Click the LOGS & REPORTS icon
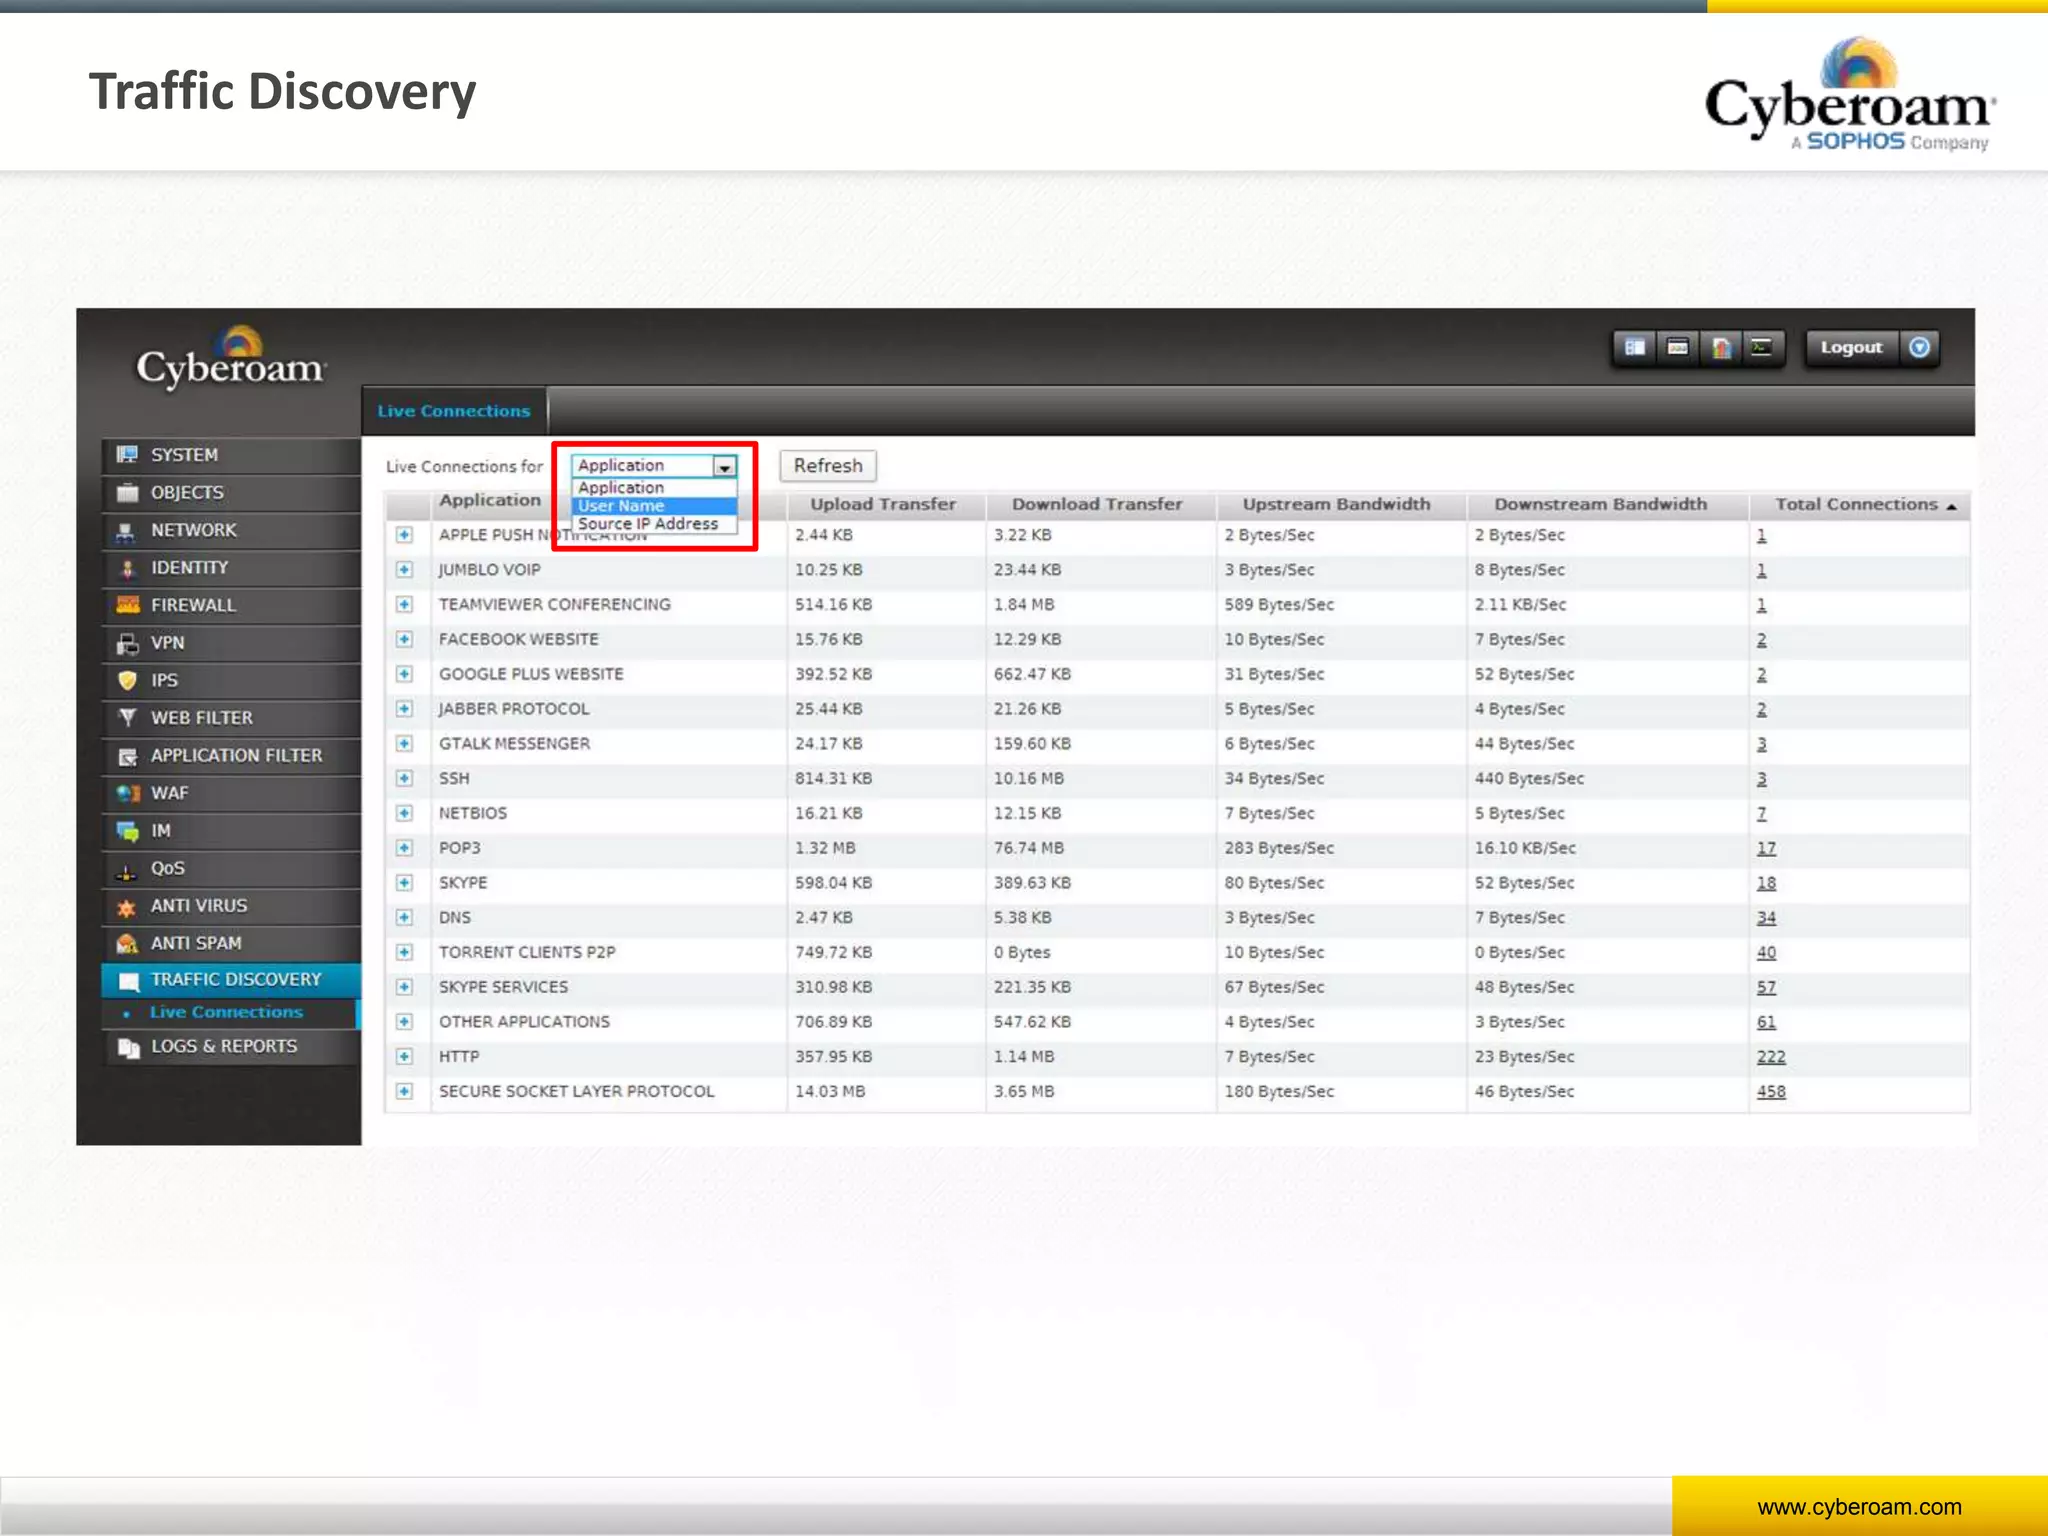Screen dimensions: 2048x1536 [x=128, y=1047]
